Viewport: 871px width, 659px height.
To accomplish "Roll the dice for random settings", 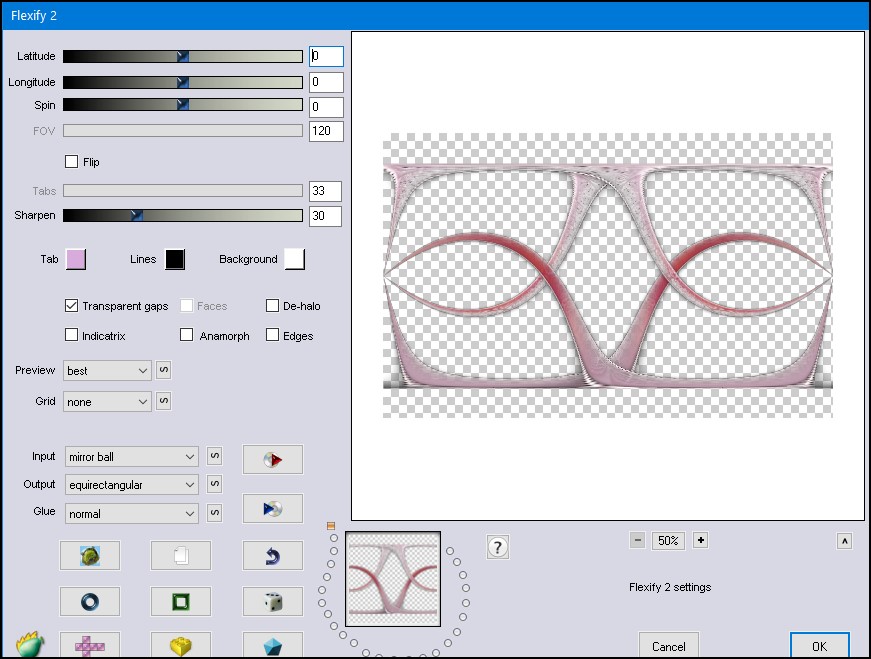I will [x=273, y=601].
